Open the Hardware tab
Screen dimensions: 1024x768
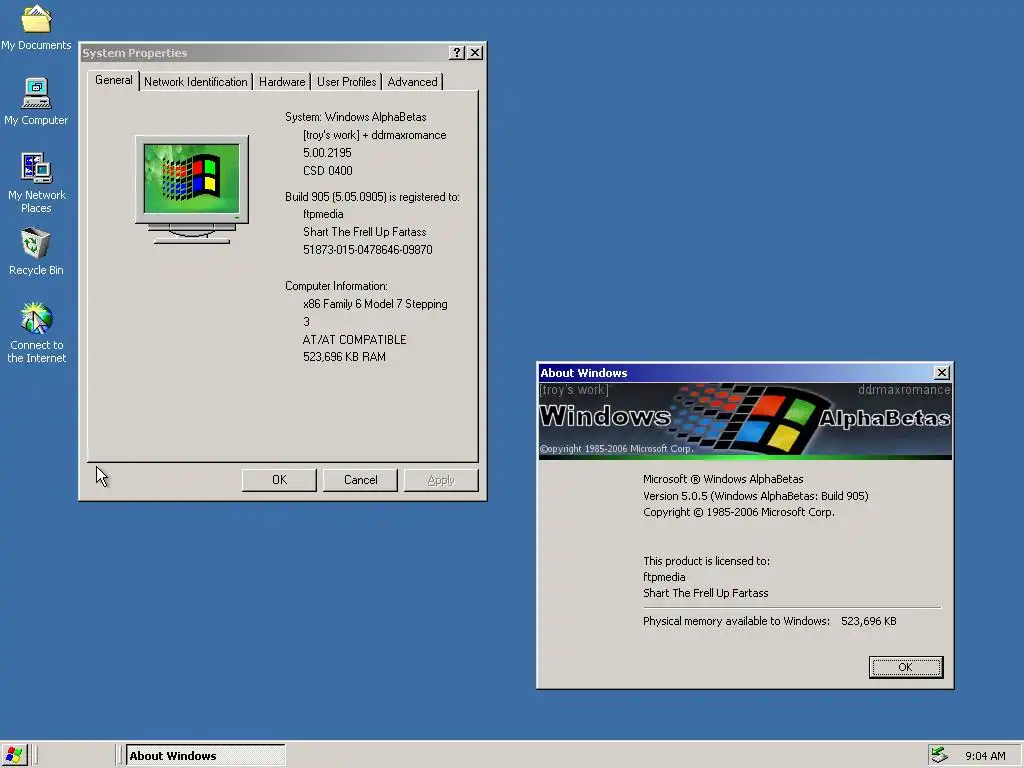[281, 82]
